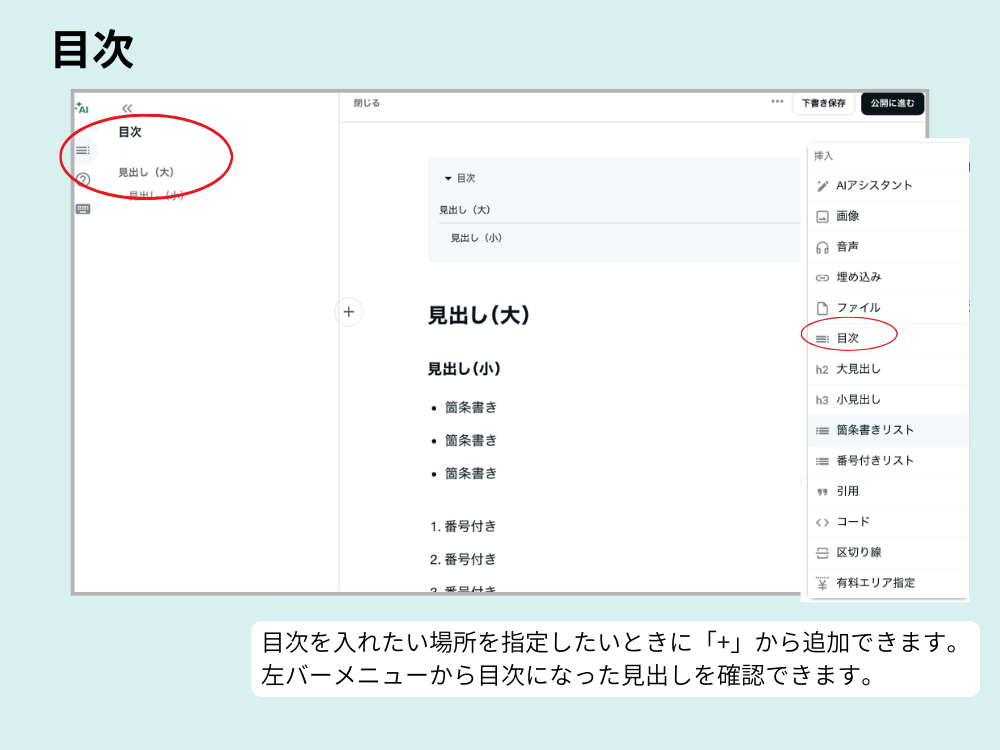Image resolution: width=1000 pixels, height=750 pixels.
Task: Open the table of contents sidebar icon
Action: click(82, 152)
